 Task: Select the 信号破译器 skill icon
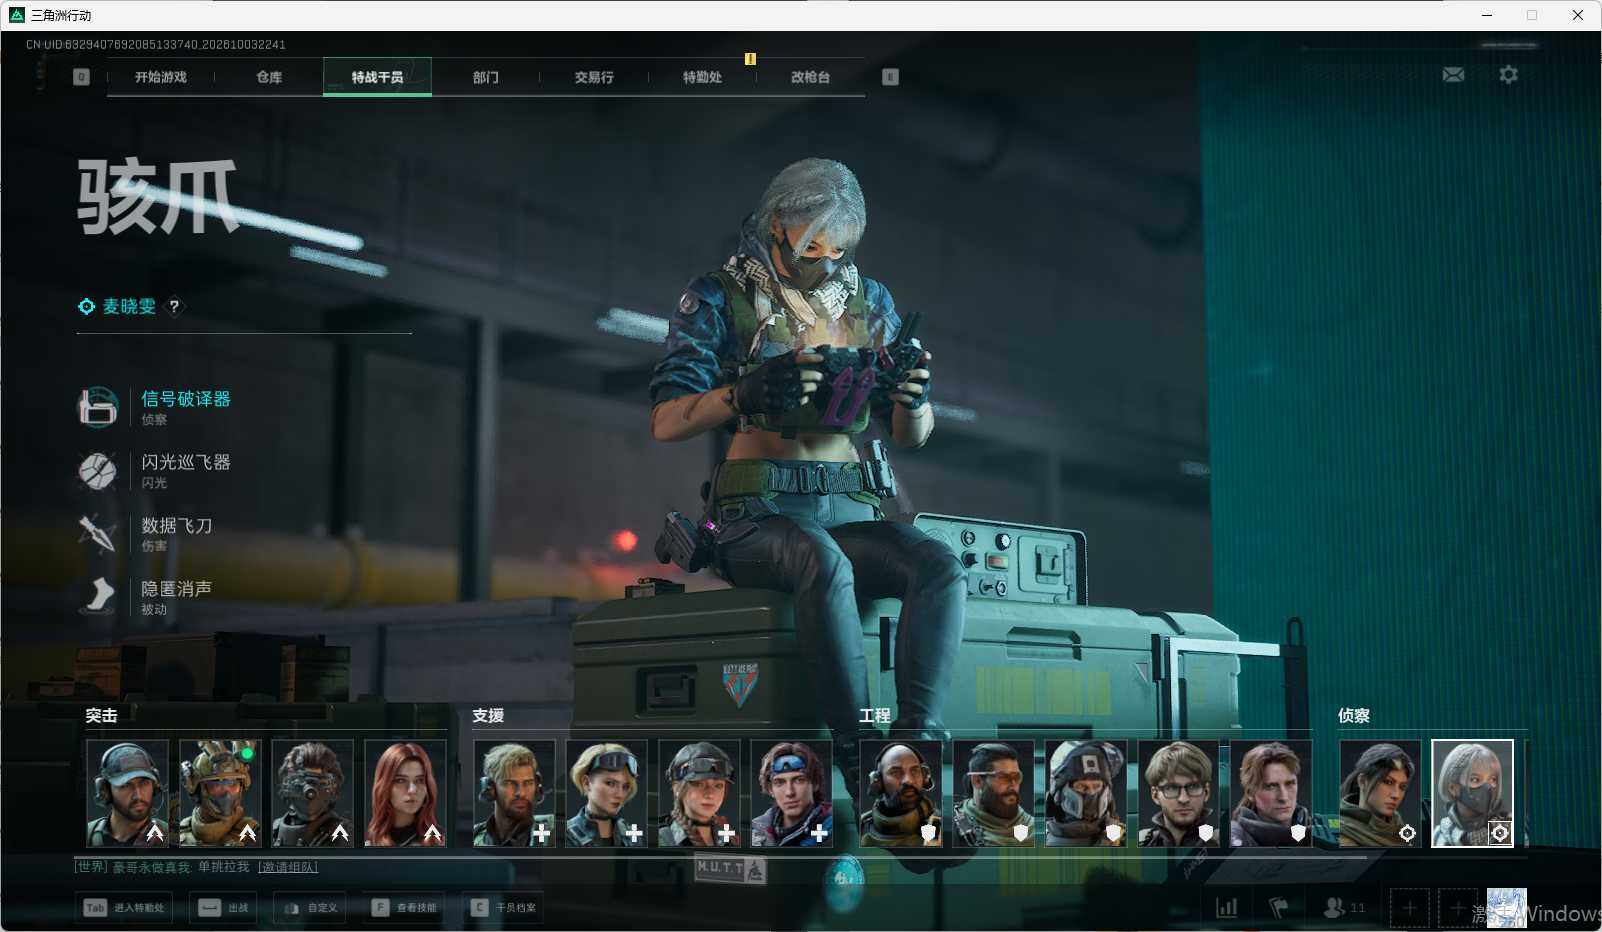(x=98, y=407)
